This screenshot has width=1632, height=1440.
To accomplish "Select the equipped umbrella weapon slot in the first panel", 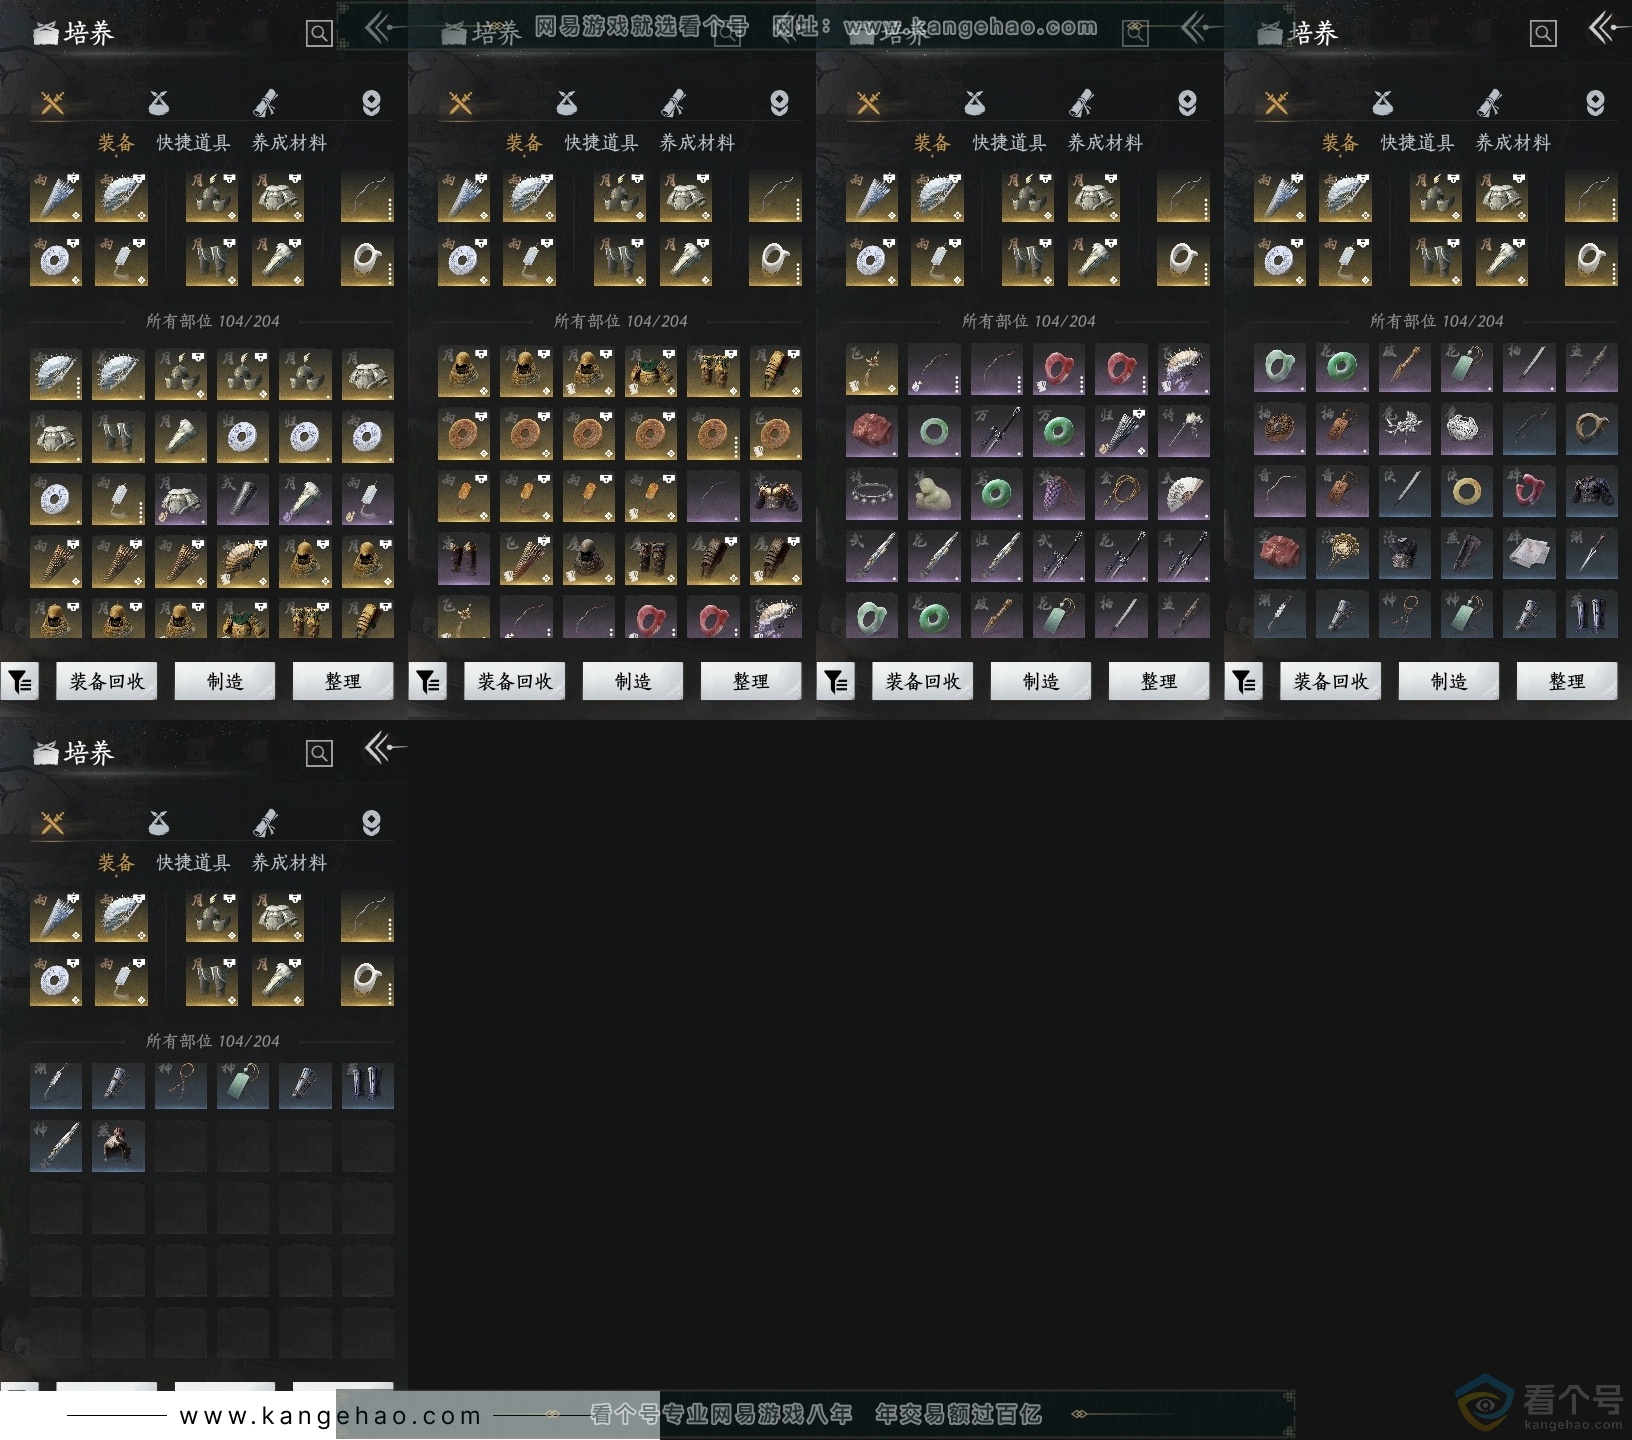I will point(56,197).
